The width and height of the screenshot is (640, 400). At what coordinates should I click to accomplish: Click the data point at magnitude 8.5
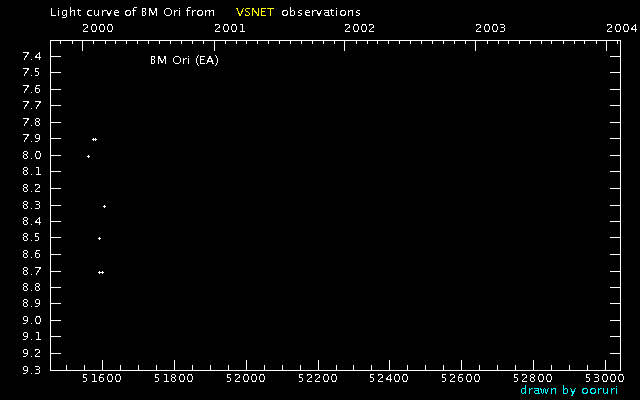[x=99, y=238]
